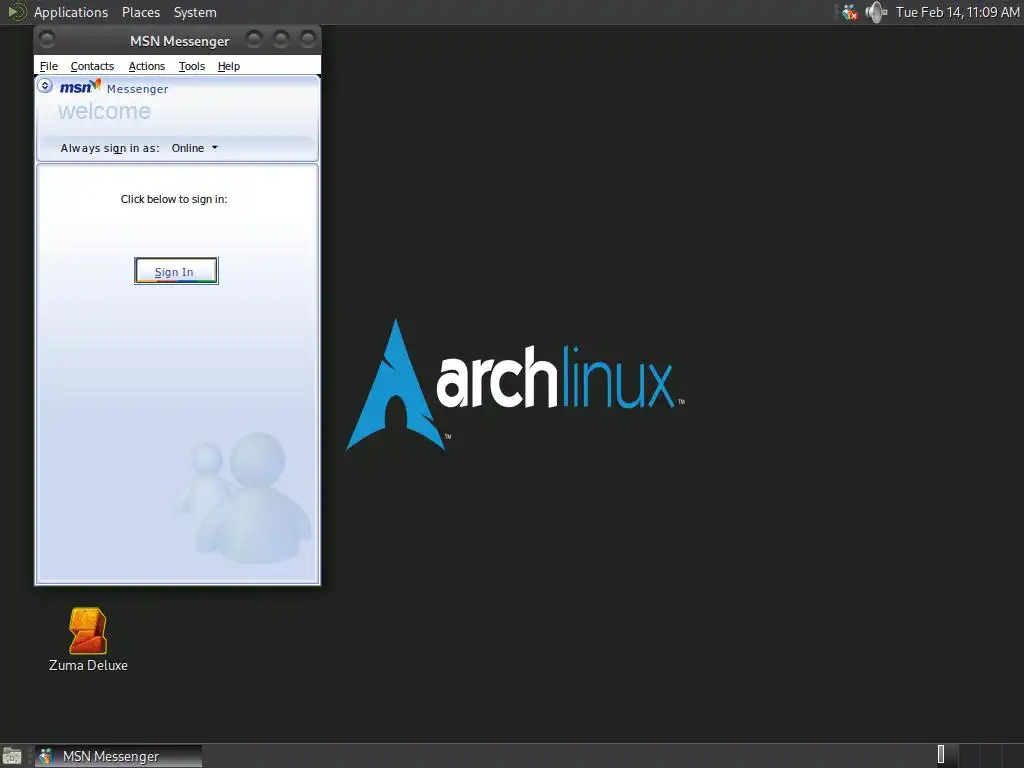Image resolution: width=1024 pixels, height=768 pixels.
Task: Select MSN Messenger in the taskbar
Action: tap(118, 756)
